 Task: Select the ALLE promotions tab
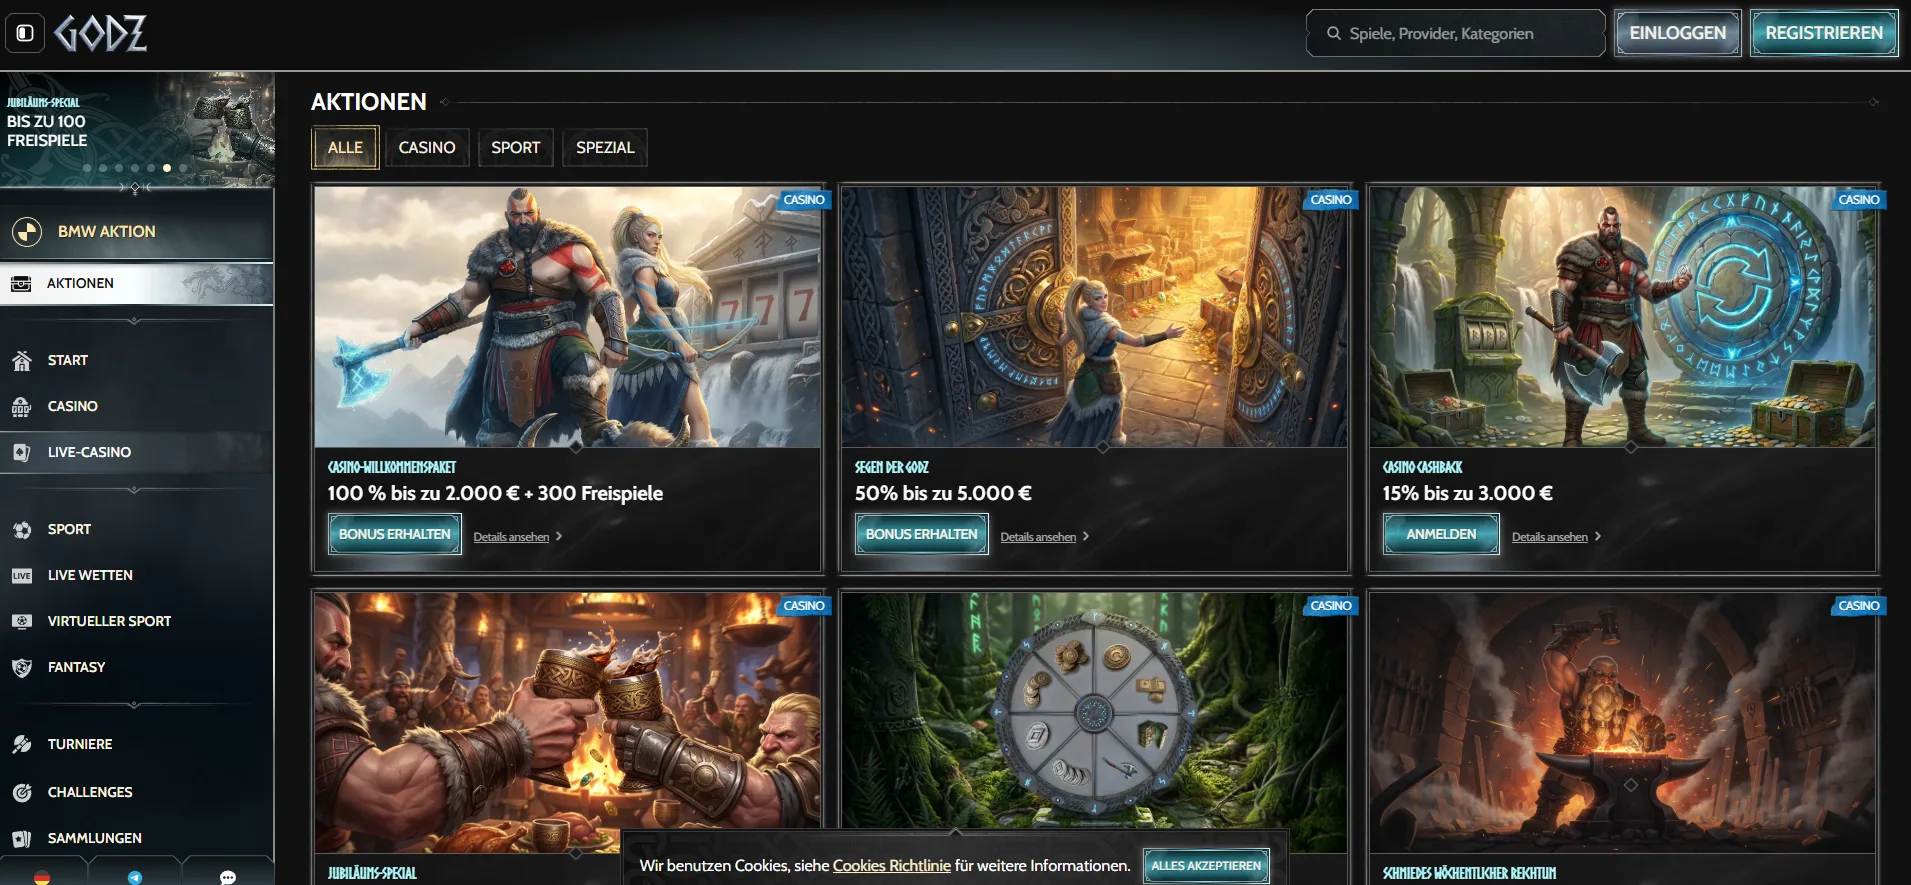click(345, 148)
